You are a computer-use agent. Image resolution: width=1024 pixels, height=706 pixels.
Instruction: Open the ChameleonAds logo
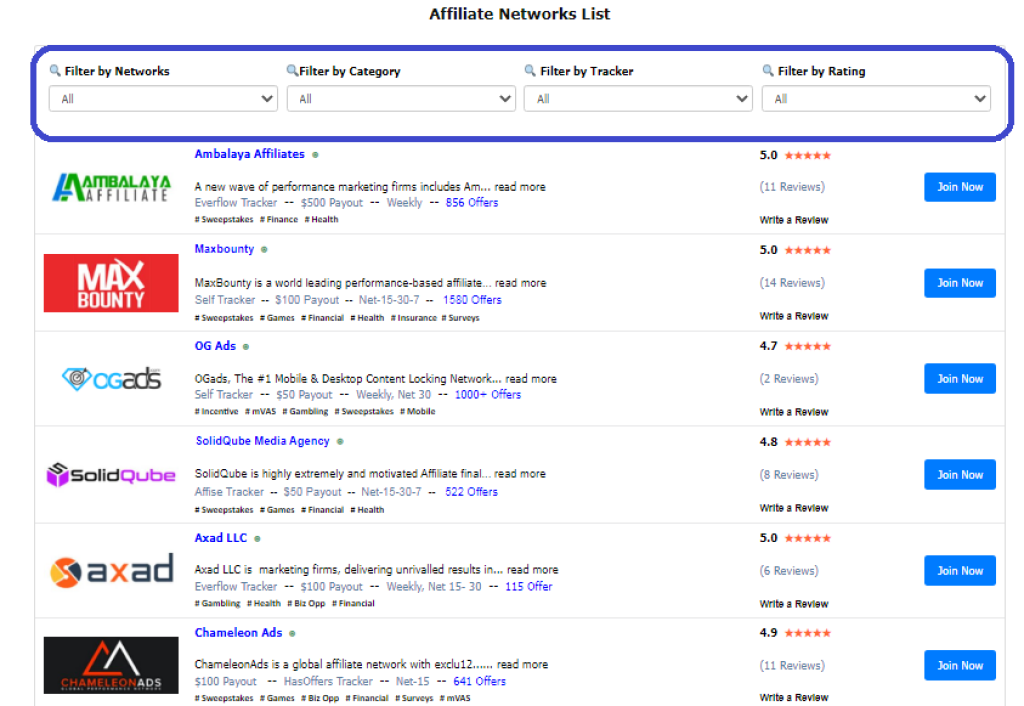click(x=111, y=665)
